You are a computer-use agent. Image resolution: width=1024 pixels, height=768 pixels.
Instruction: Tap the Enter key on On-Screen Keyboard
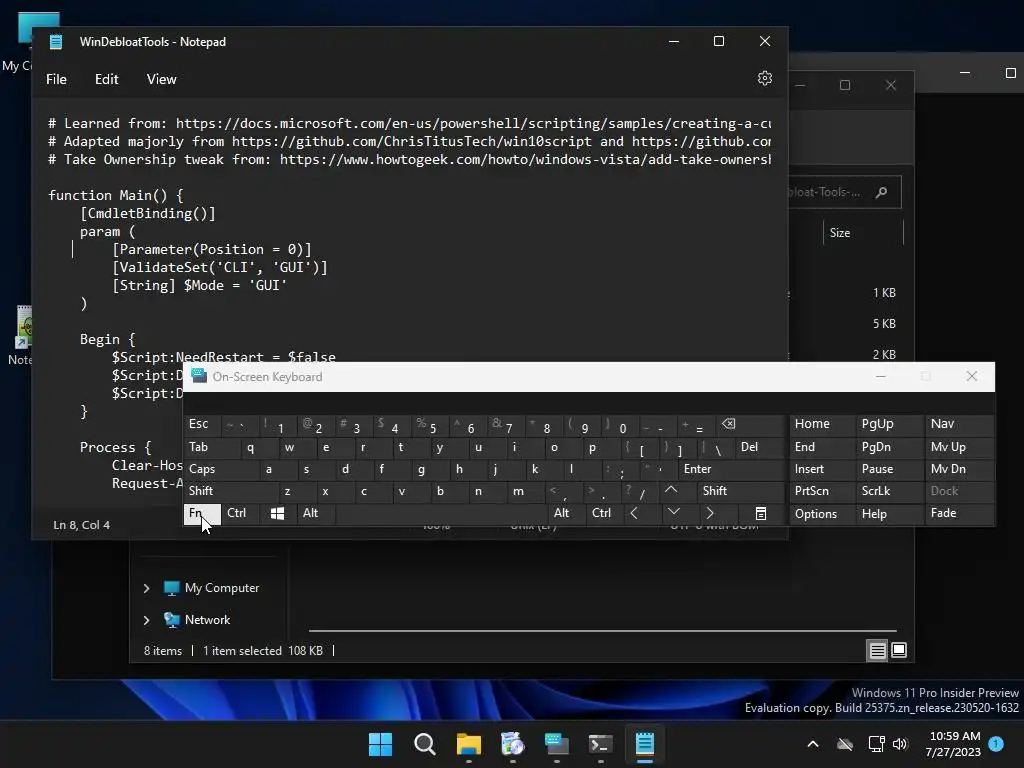tap(731, 469)
